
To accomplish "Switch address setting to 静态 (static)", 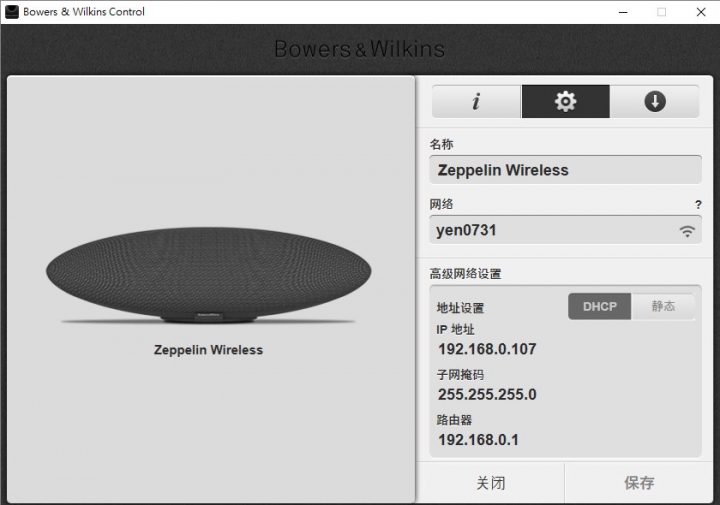I will click(663, 307).
